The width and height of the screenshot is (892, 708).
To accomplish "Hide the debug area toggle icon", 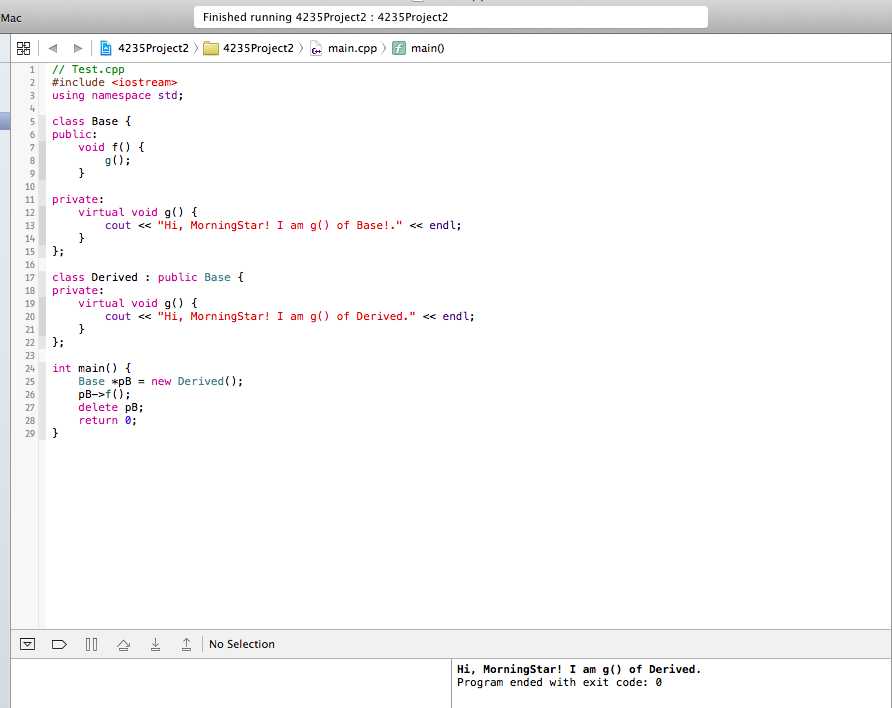I will [27, 644].
